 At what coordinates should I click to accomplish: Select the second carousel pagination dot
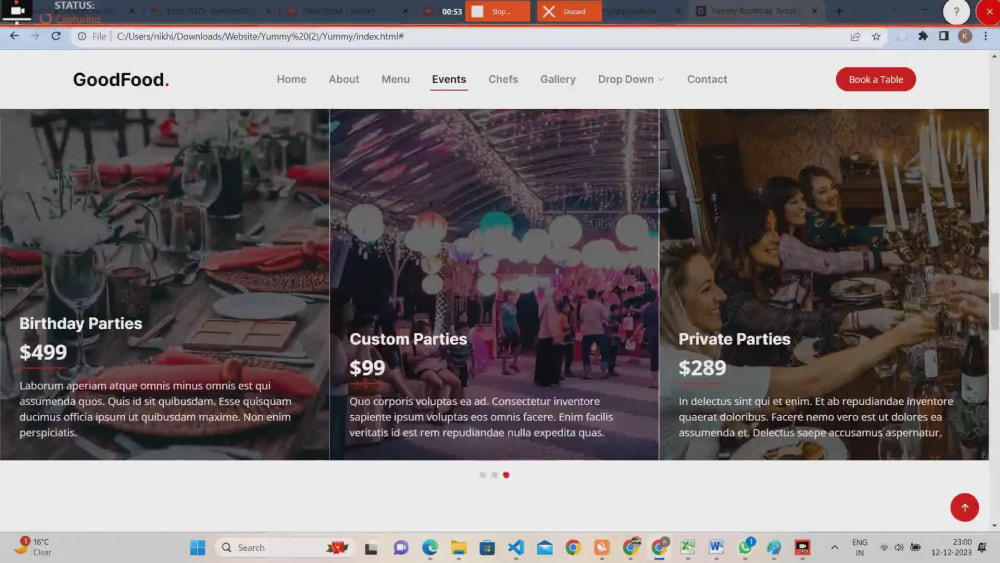tap(494, 475)
